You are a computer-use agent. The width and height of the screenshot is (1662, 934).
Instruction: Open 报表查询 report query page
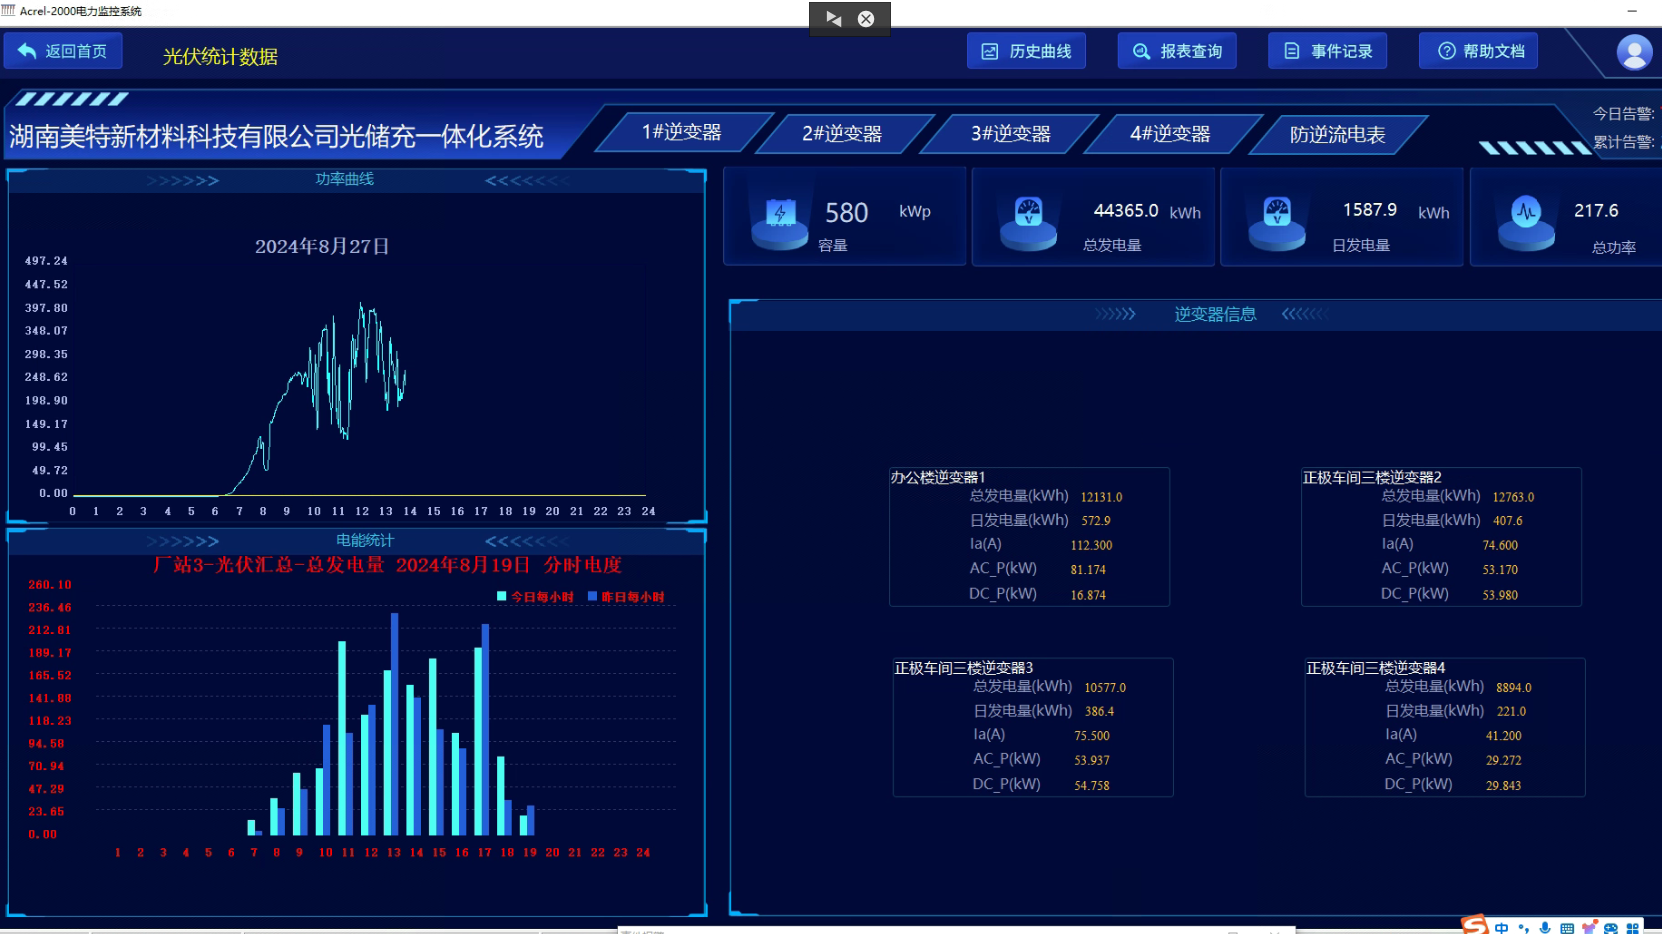(x=1177, y=51)
